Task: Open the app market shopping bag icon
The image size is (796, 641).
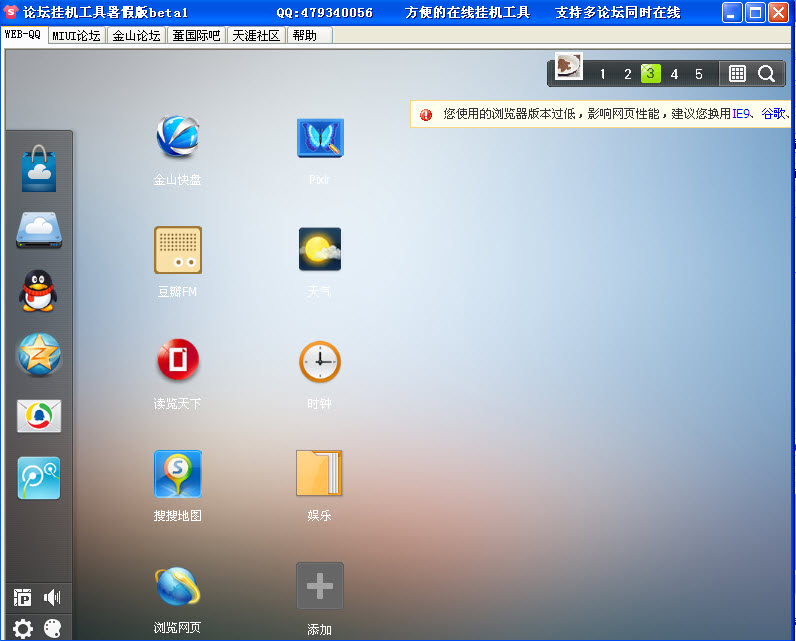Action: 39,168
